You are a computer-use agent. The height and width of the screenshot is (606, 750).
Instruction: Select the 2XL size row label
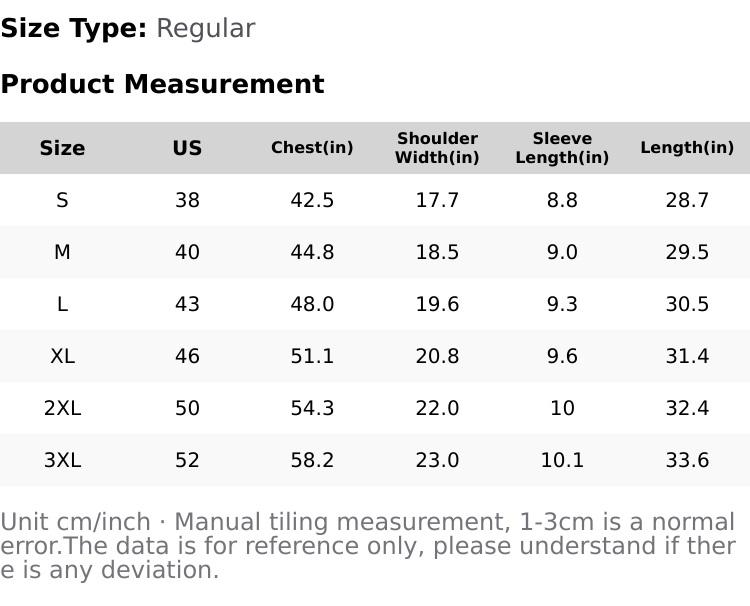click(62, 408)
